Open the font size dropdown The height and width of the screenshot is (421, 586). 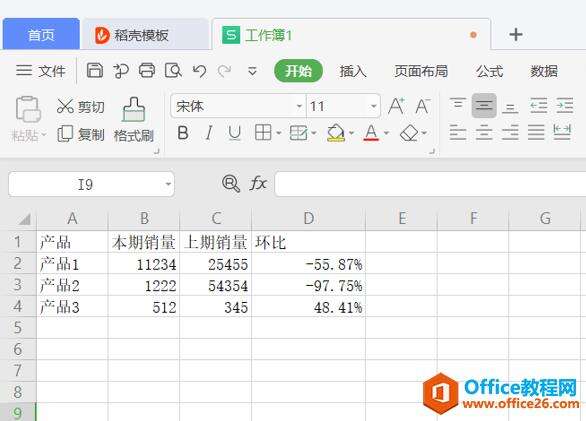[373, 106]
